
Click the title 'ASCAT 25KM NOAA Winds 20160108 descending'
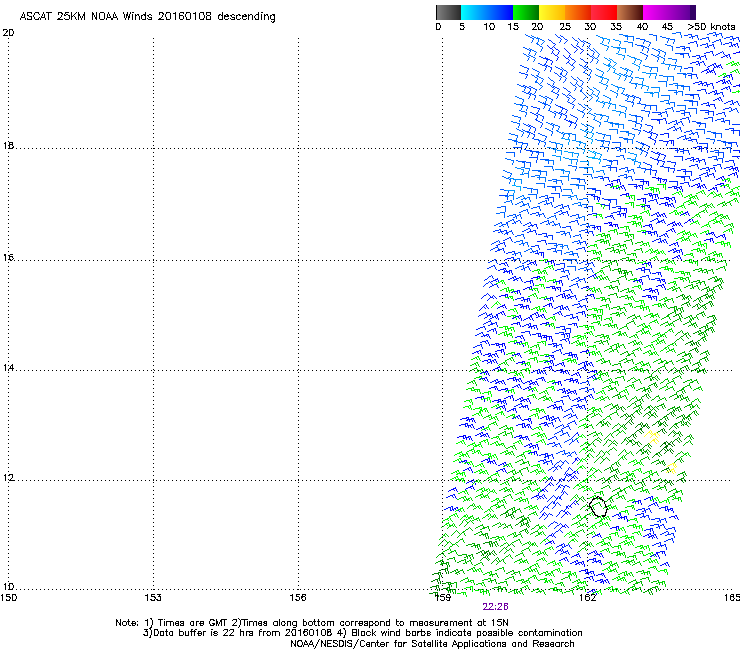[x=147, y=17]
